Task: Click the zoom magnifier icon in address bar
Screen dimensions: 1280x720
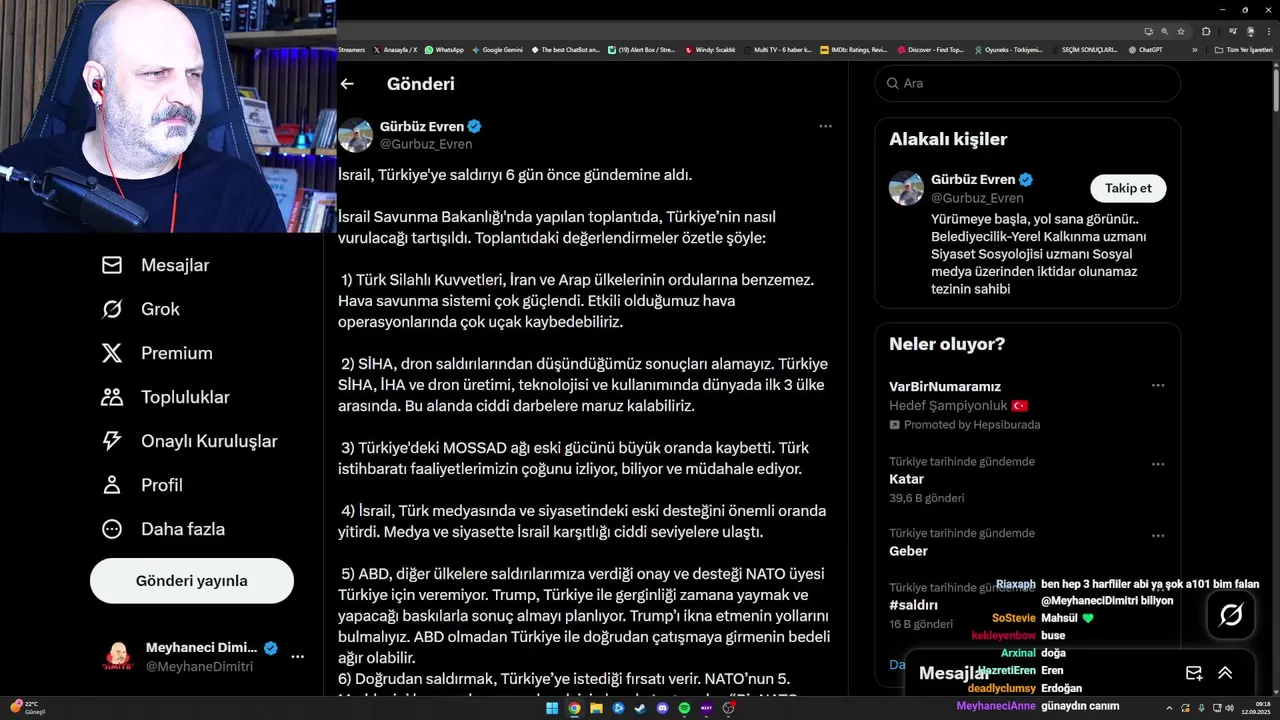Action: tap(1165, 31)
